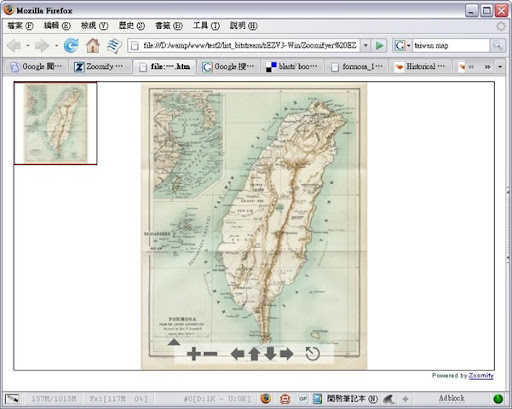Click the Fx:[117M 0%] status text

click(x=118, y=399)
